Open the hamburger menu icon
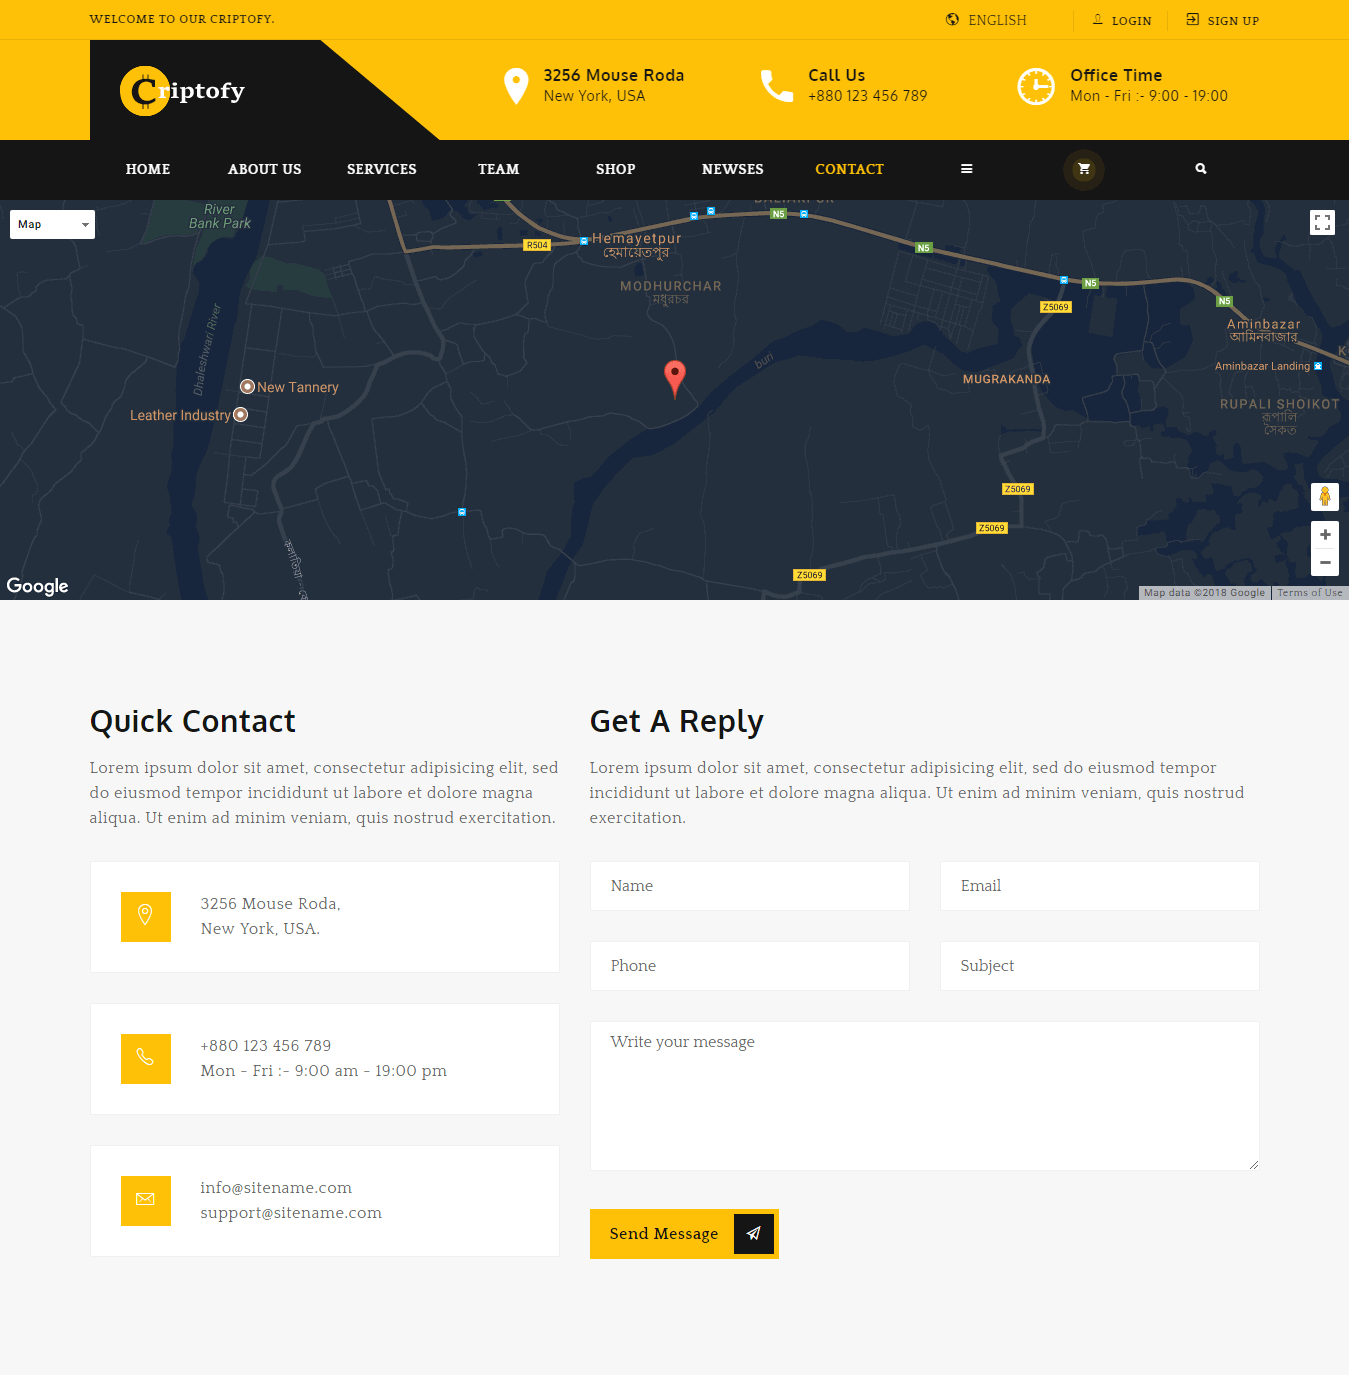Image resolution: width=1349 pixels, height=1375 pixels. [966, 169]
